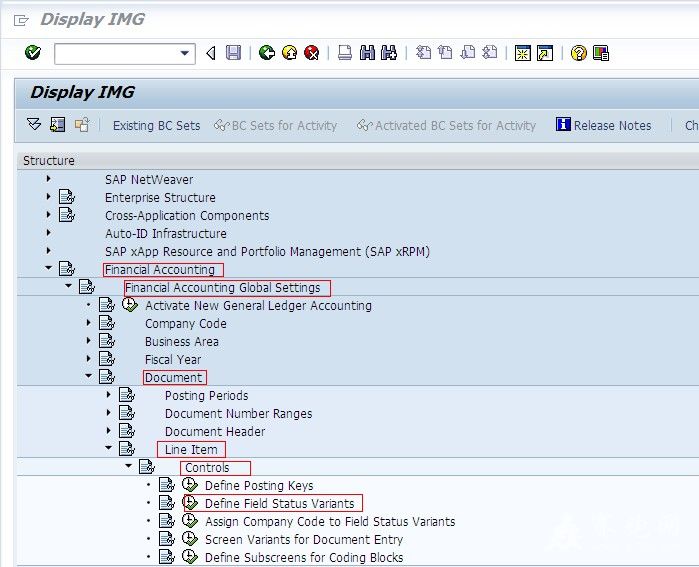Image resolution: width=699 pixels, height=567 pixels.
Task: Select the Document Number Ranges text
Action: [x=238, y=414]
